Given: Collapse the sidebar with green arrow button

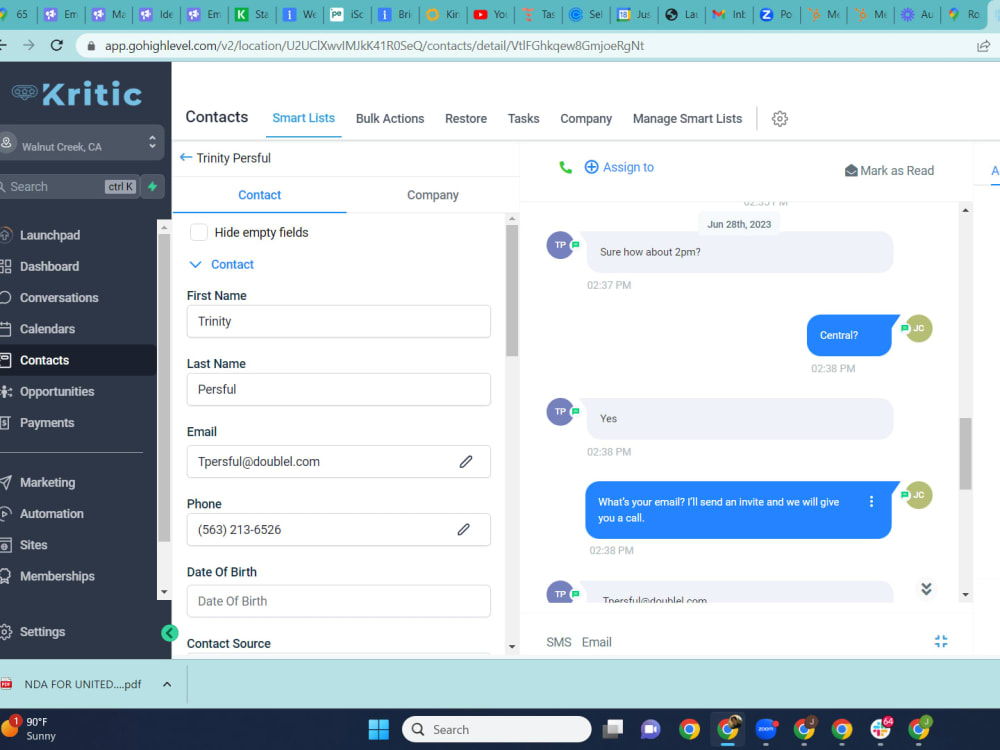Looking at the screenshot, I should (x=169, y=633).
